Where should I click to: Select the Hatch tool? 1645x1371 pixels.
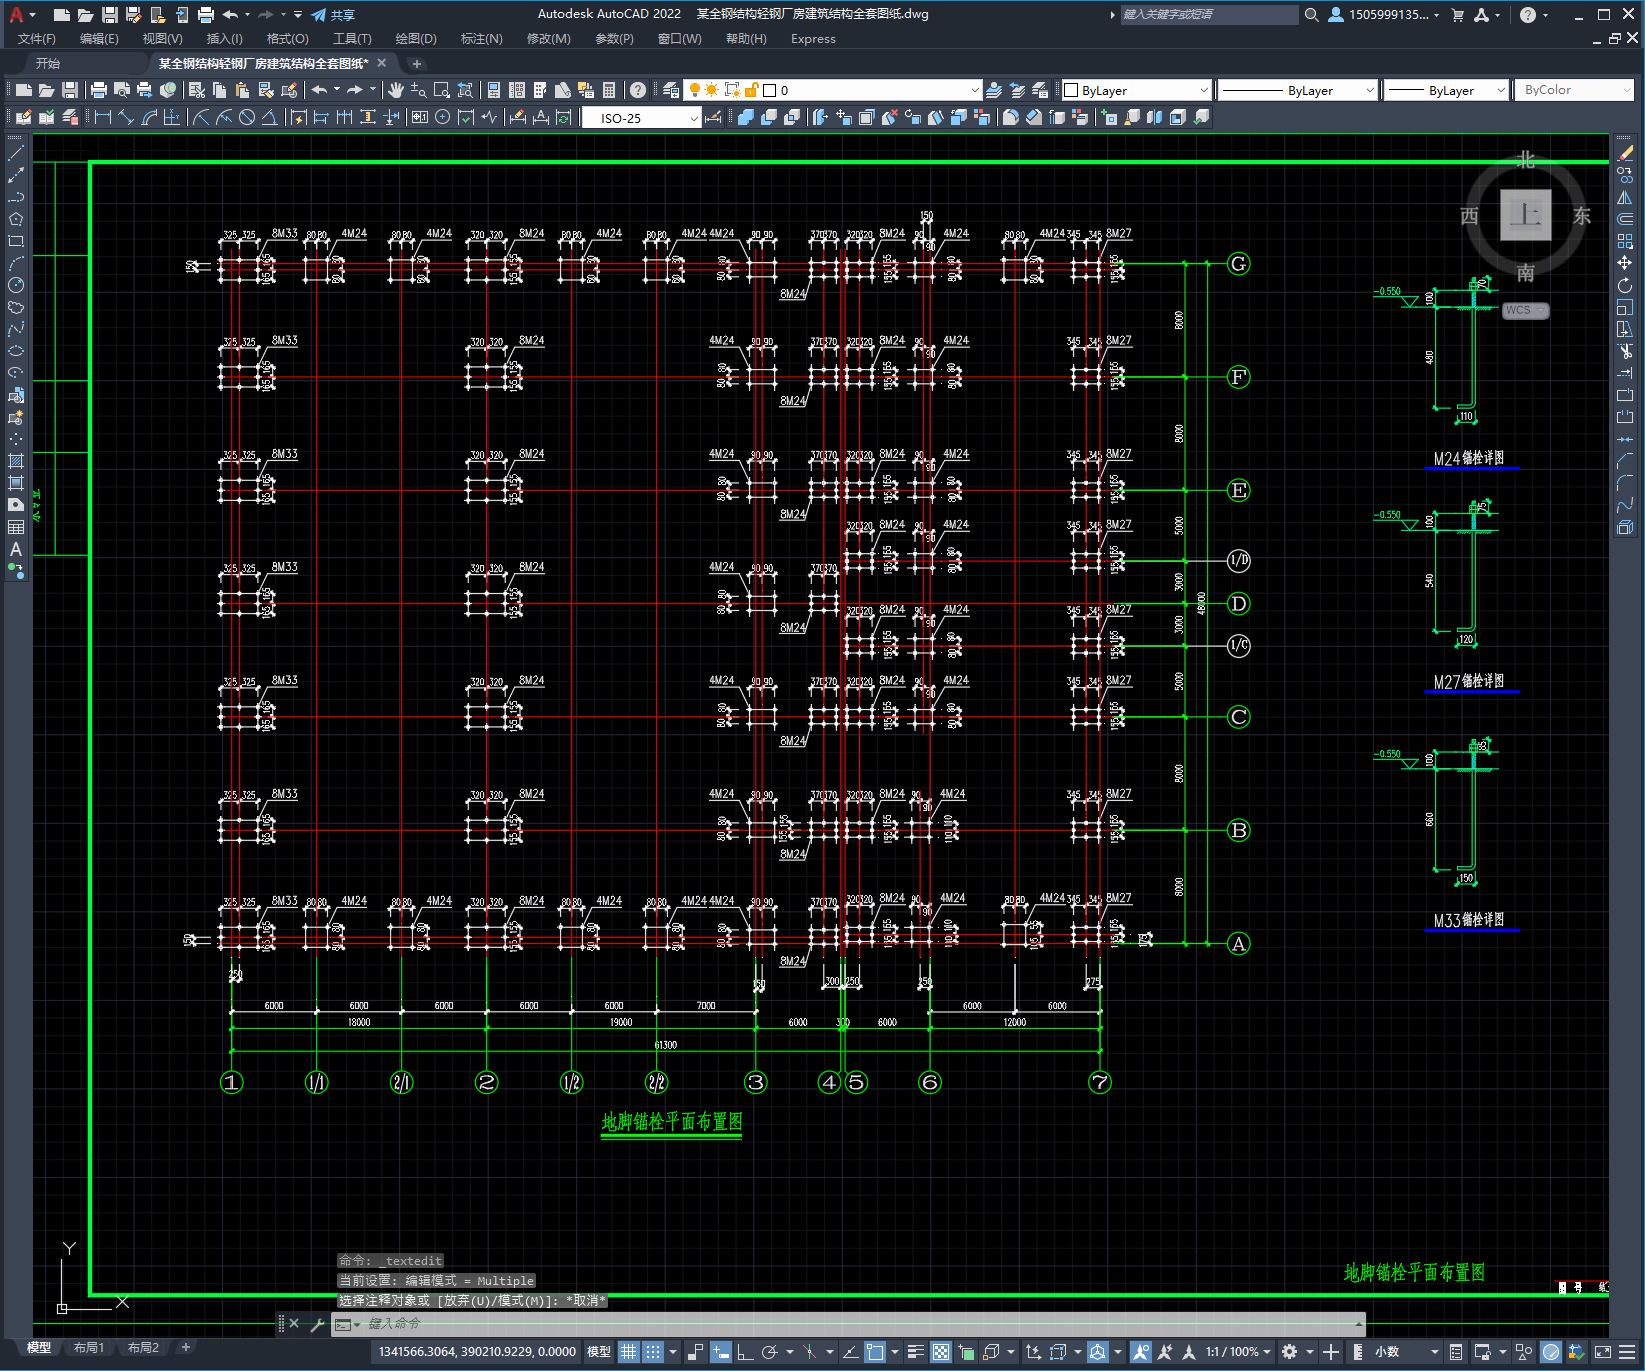[x=16, y=461]
